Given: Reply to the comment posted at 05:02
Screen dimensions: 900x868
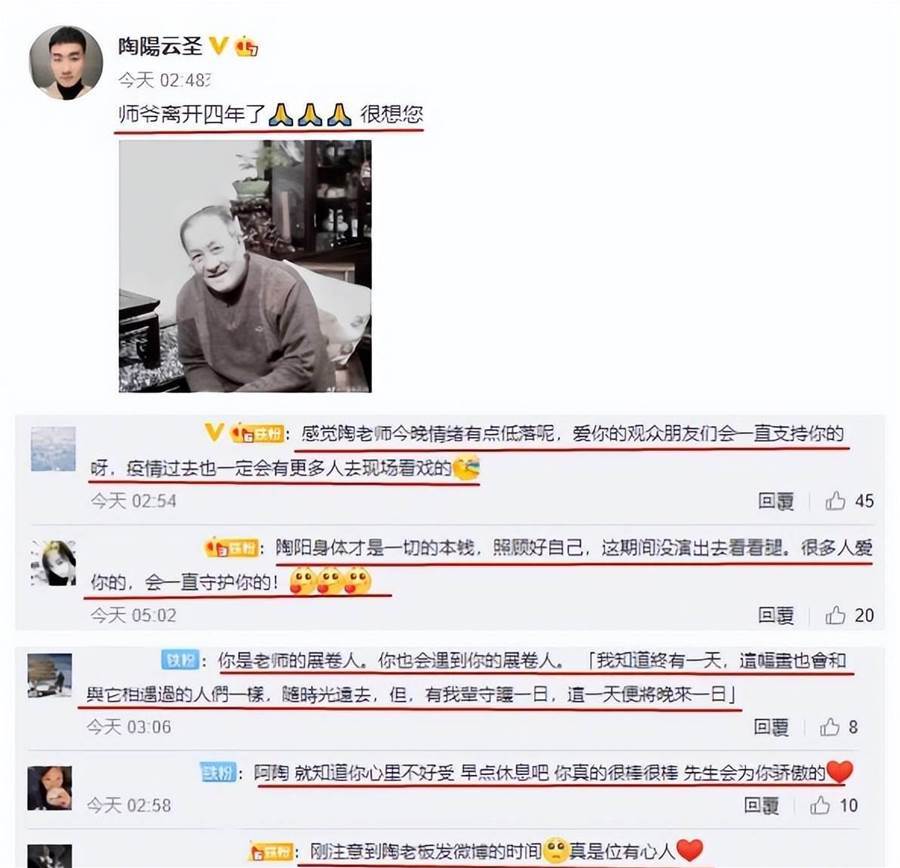Looking at the screenshot, I should point(776,615).
